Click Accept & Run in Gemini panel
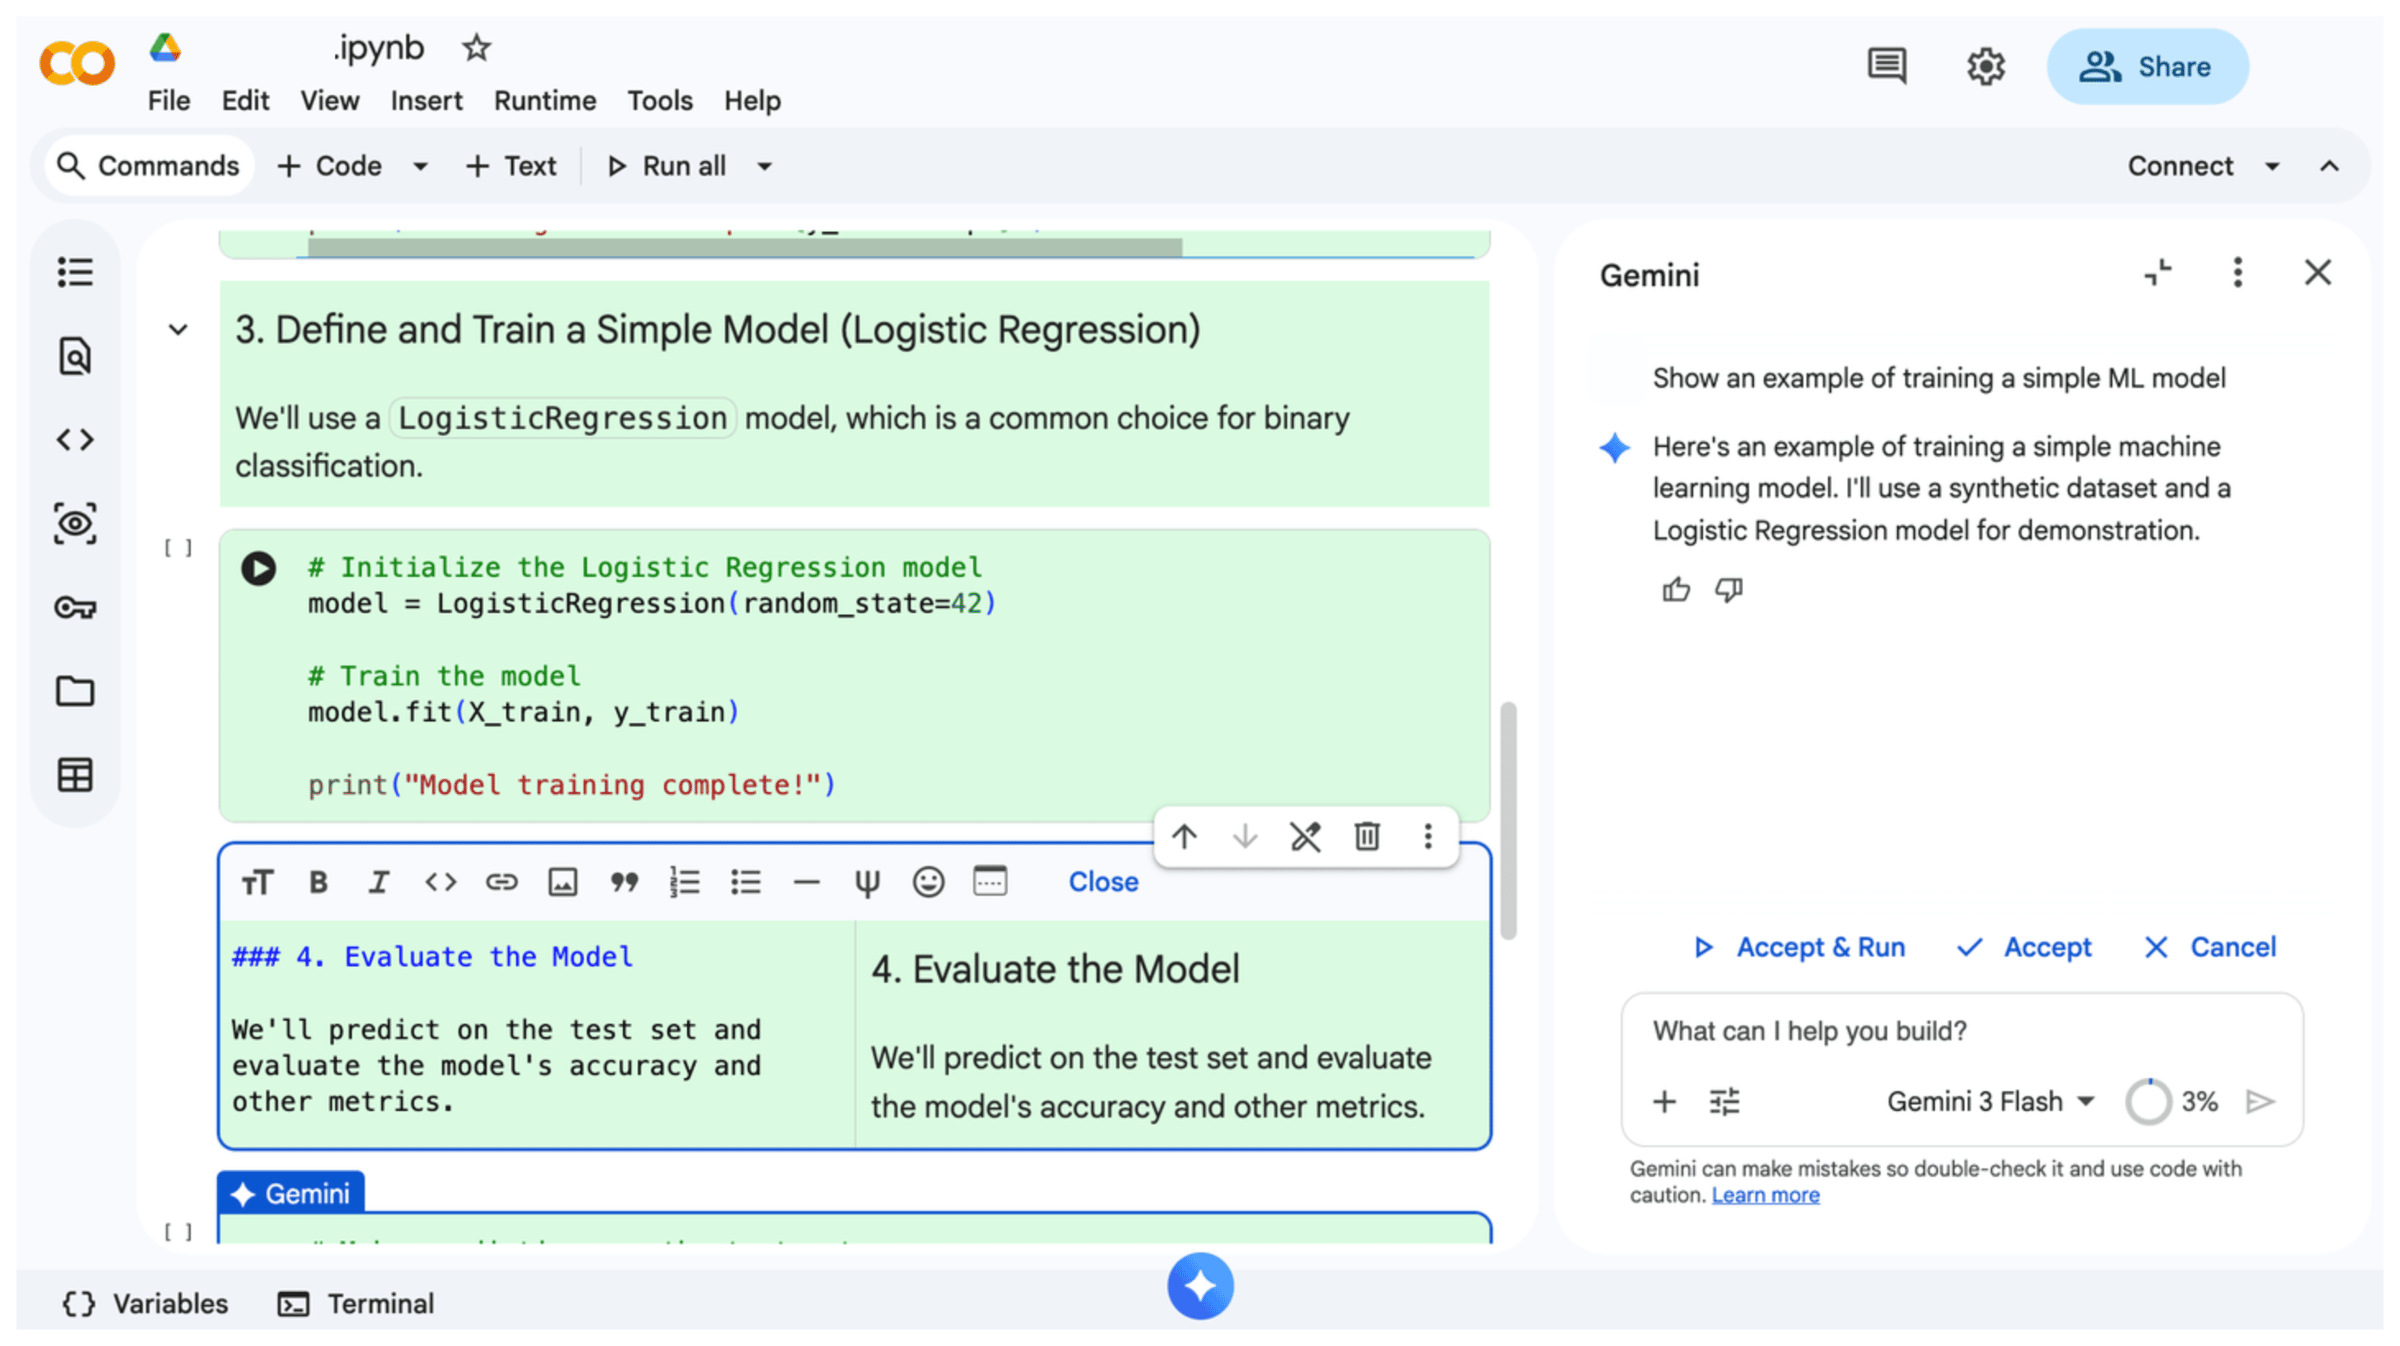The height and width of the screenshot is (1346, 2400). click(x=1799, y=947)
